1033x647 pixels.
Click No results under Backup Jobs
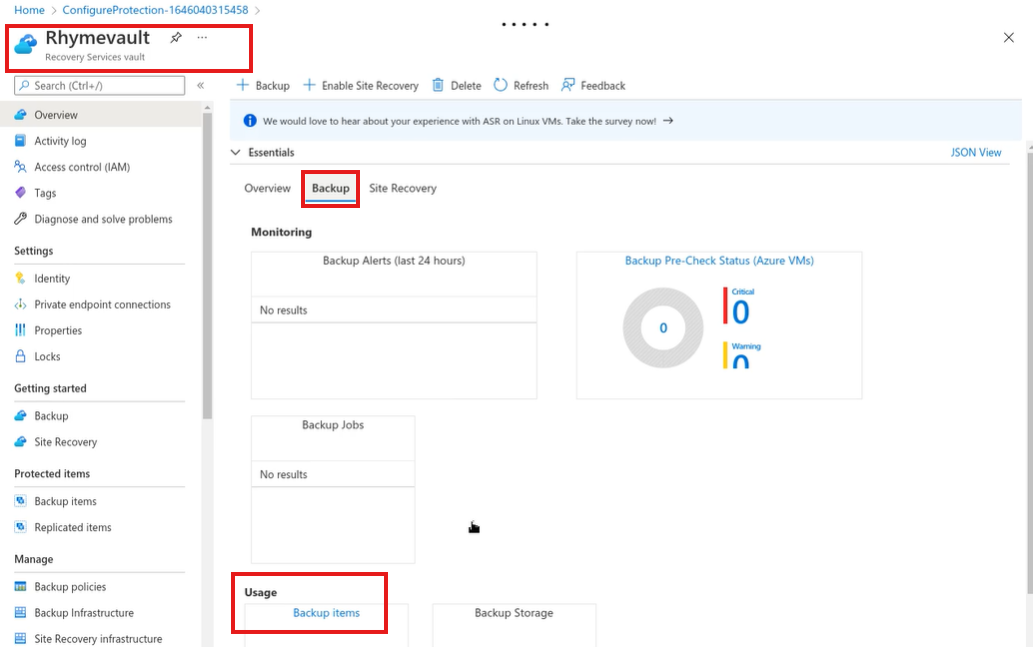(x=283, y=474)
